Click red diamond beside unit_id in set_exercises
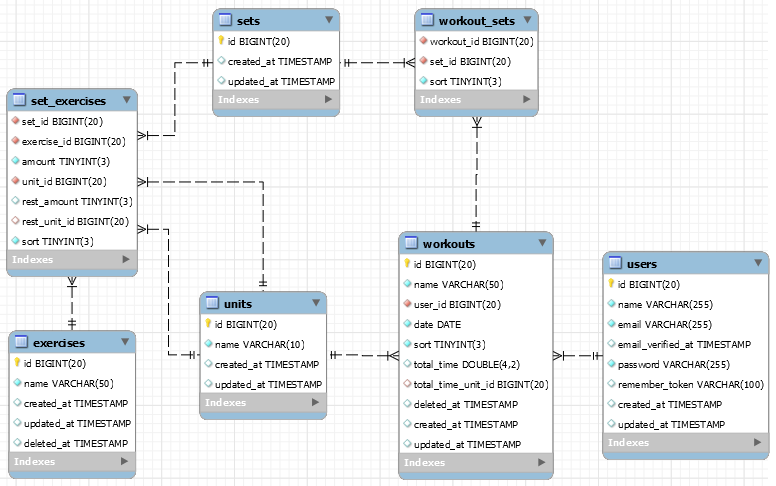The width and height of the screenshot is (776, 486). coord(15,181)
